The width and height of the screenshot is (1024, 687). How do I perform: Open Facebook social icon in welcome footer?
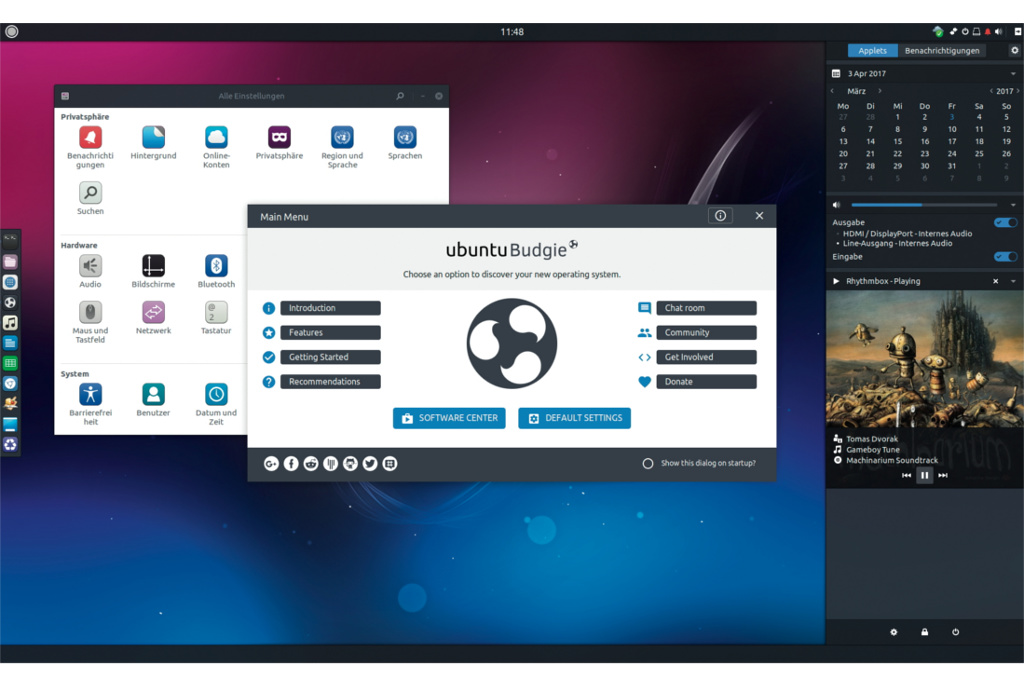click(x=291, y=464)
